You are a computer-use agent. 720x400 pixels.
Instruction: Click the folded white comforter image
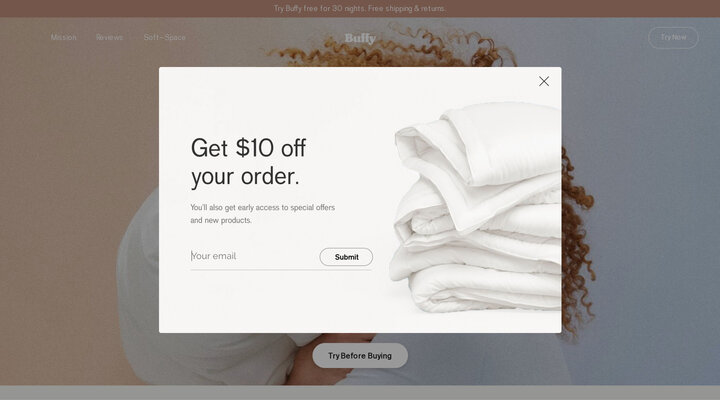point(476,208)
